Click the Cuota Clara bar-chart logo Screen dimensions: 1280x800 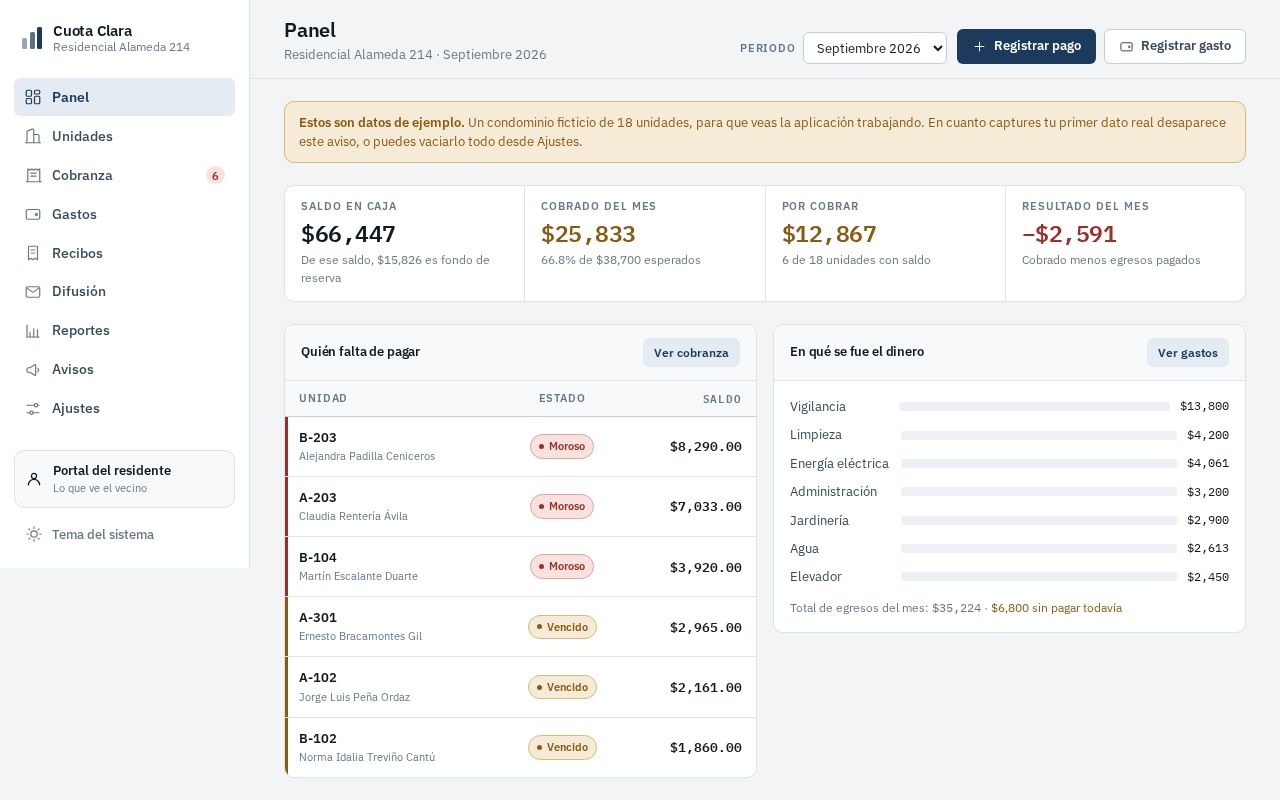pyautogui.click(x=32, y=38)
